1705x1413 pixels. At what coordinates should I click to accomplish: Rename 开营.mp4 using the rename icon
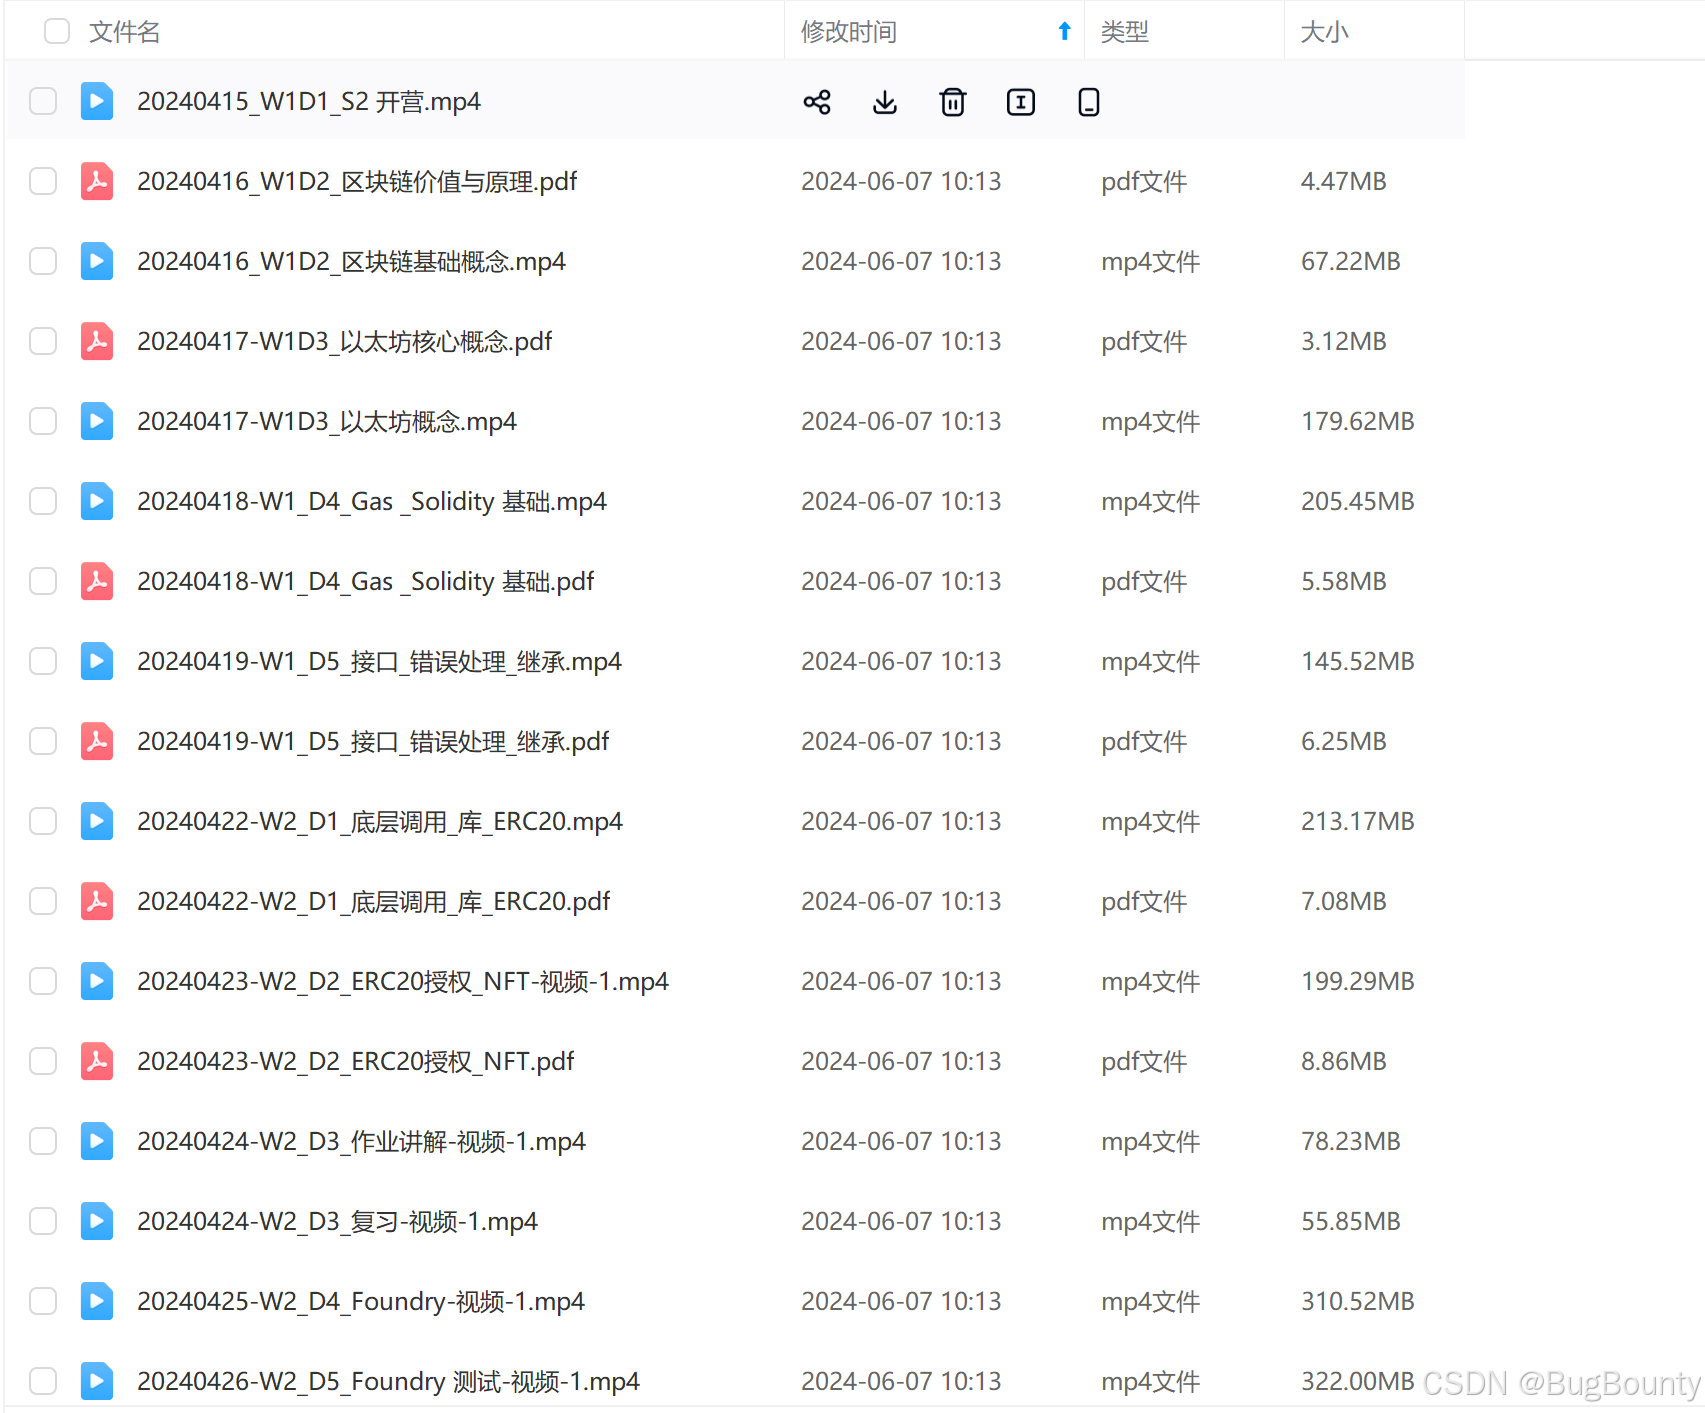point(1020,101)
